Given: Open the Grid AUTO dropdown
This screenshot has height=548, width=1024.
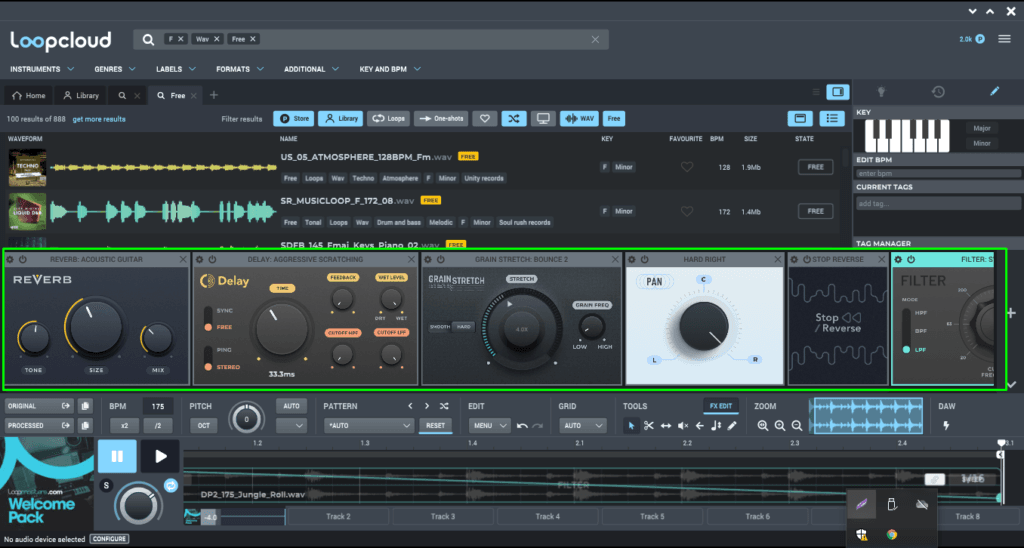Looking at the screenshot, I should (x=582, y=426).
